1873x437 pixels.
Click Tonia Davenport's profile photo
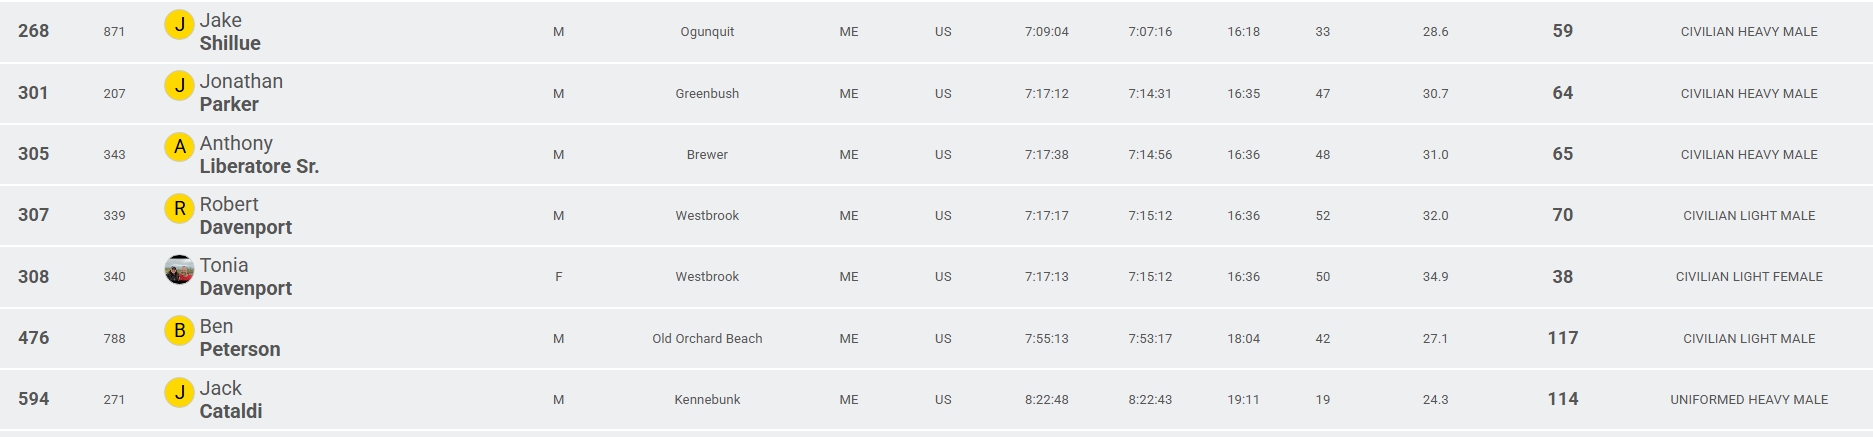point(179,269)
